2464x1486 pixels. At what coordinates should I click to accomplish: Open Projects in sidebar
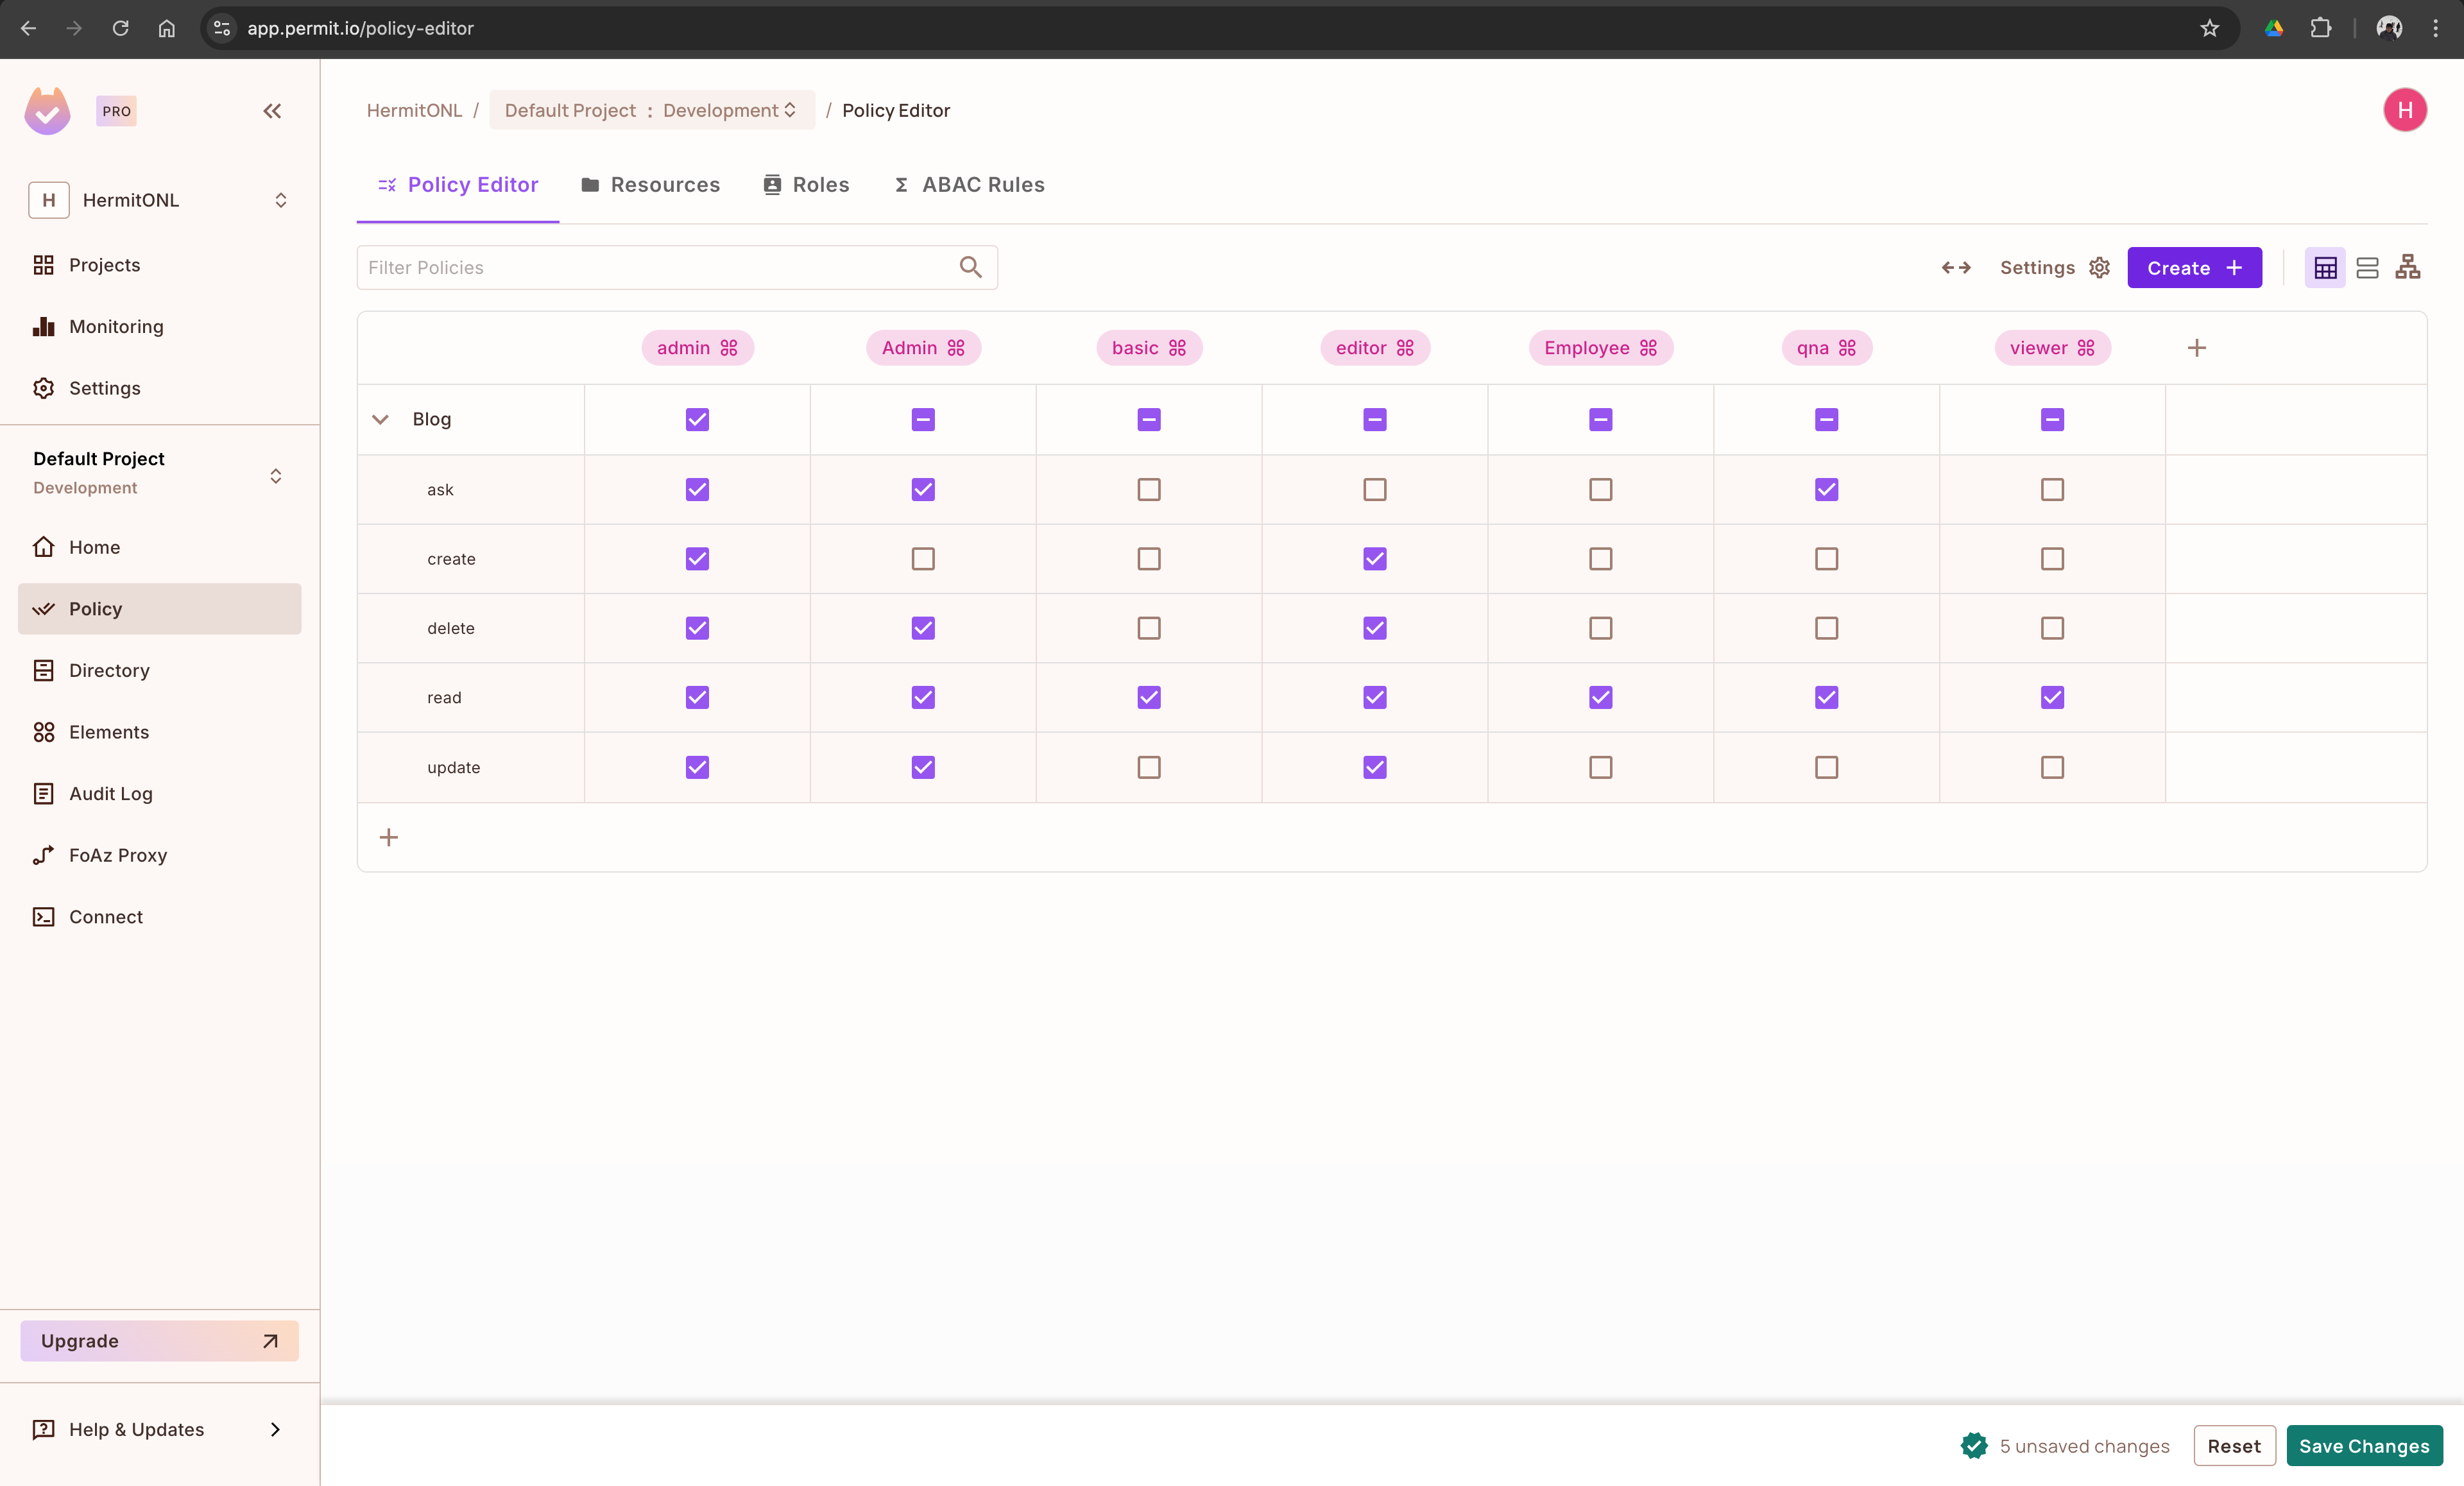coord(160,265)
